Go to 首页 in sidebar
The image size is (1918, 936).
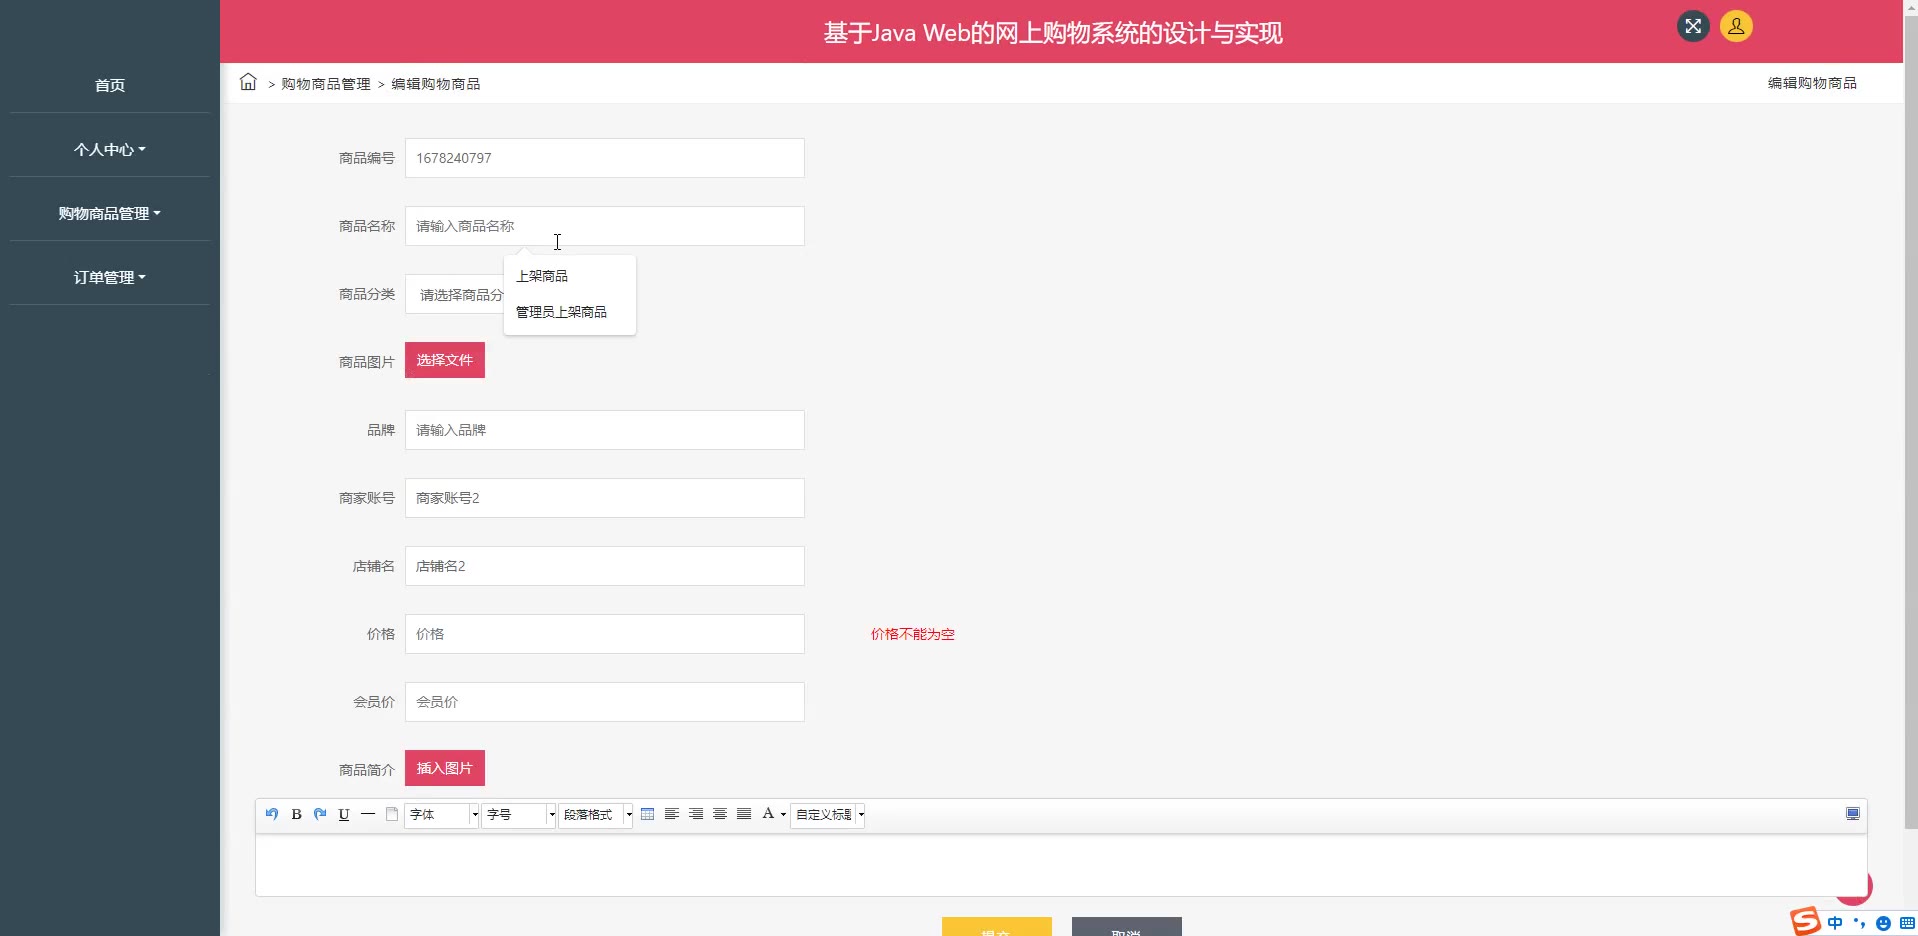click(110, 85)
